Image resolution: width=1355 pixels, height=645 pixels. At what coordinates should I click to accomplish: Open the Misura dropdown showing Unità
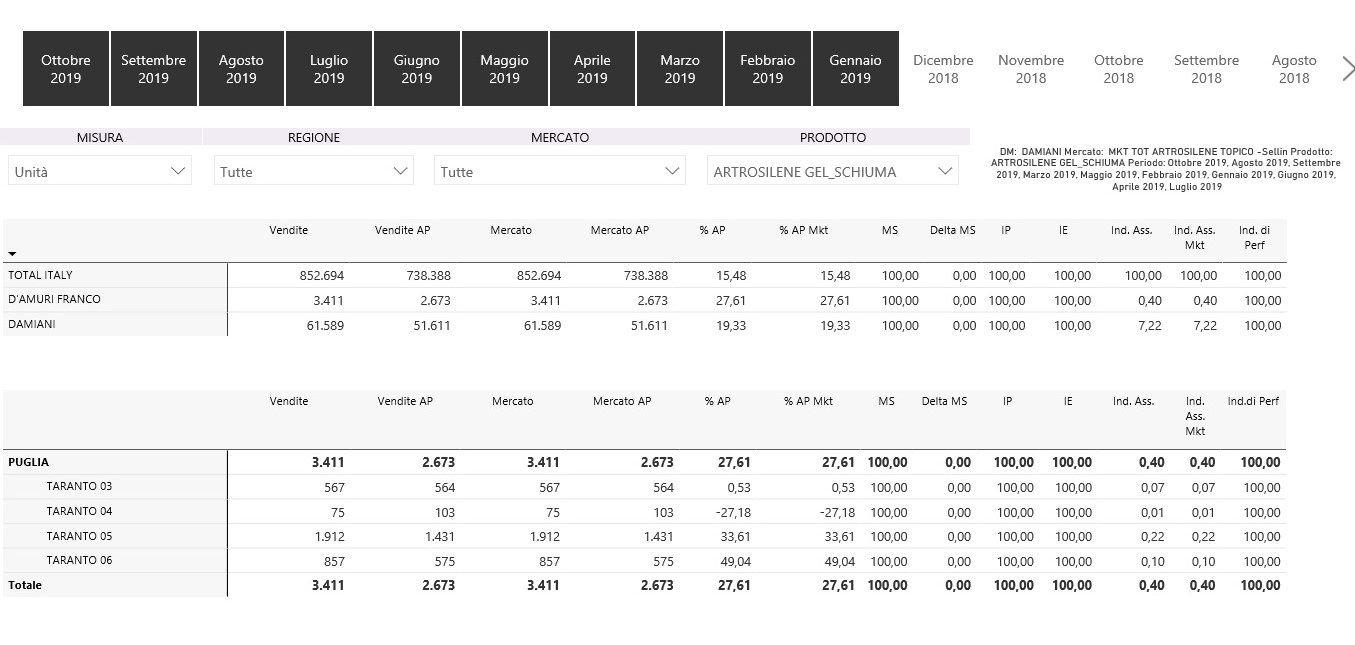point(100,172)
